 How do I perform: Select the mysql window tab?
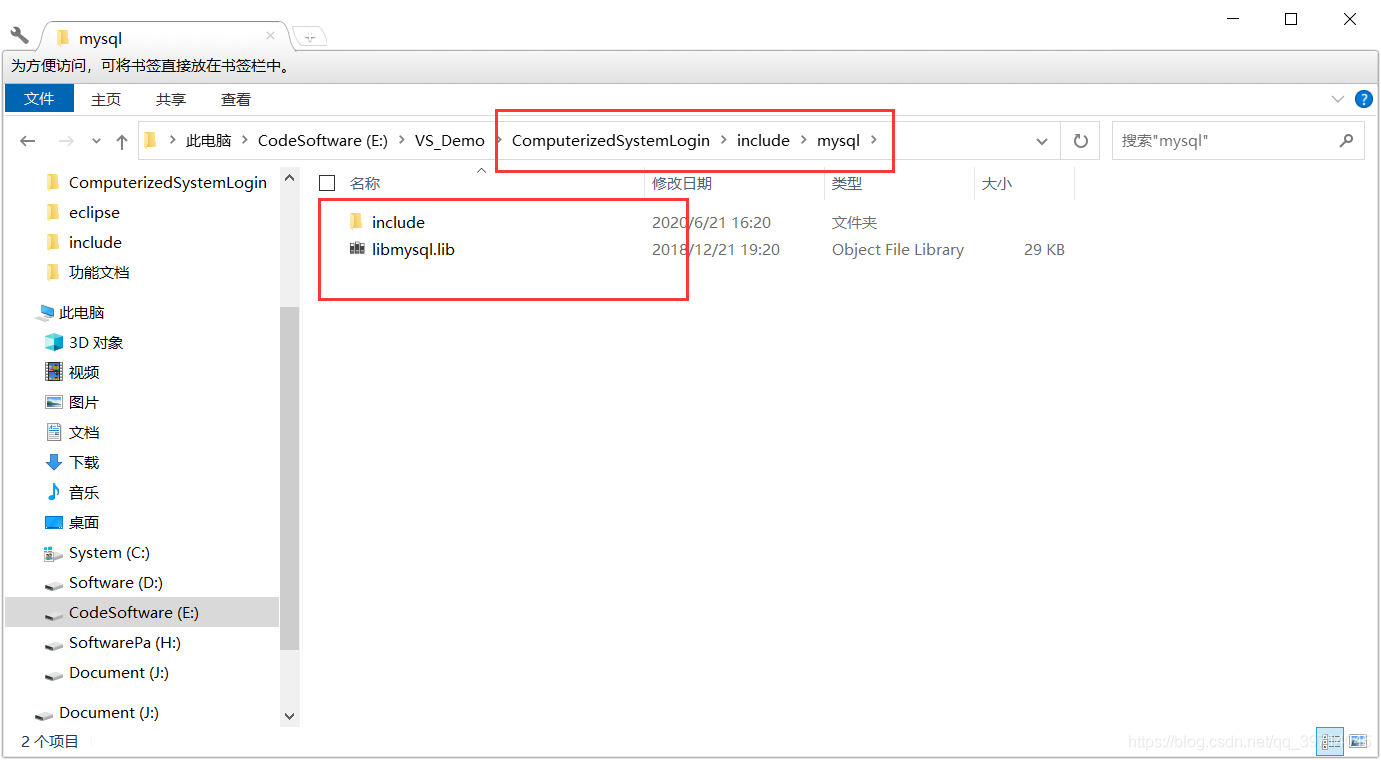coord(165,37)
